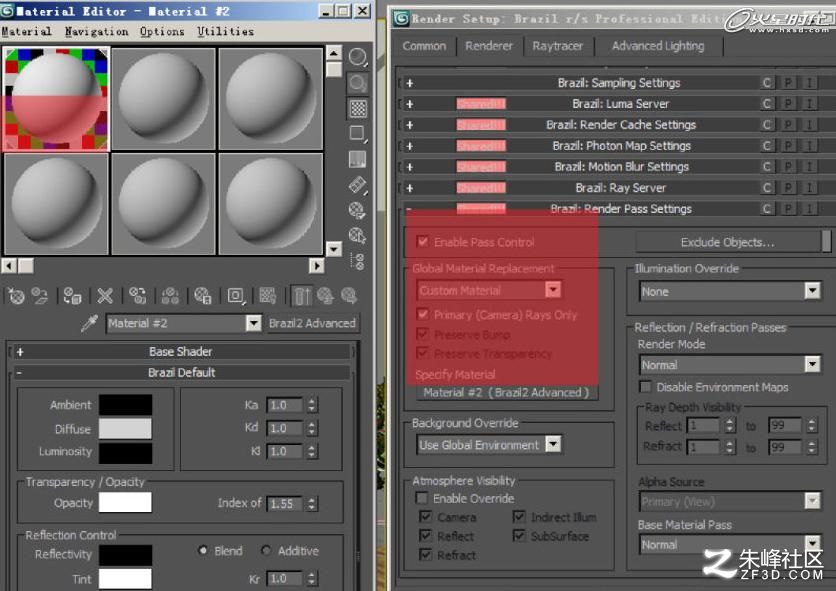Click the Diffuse color swatch
This screenshot has height=591, width=836.
(x=125, y=428)
